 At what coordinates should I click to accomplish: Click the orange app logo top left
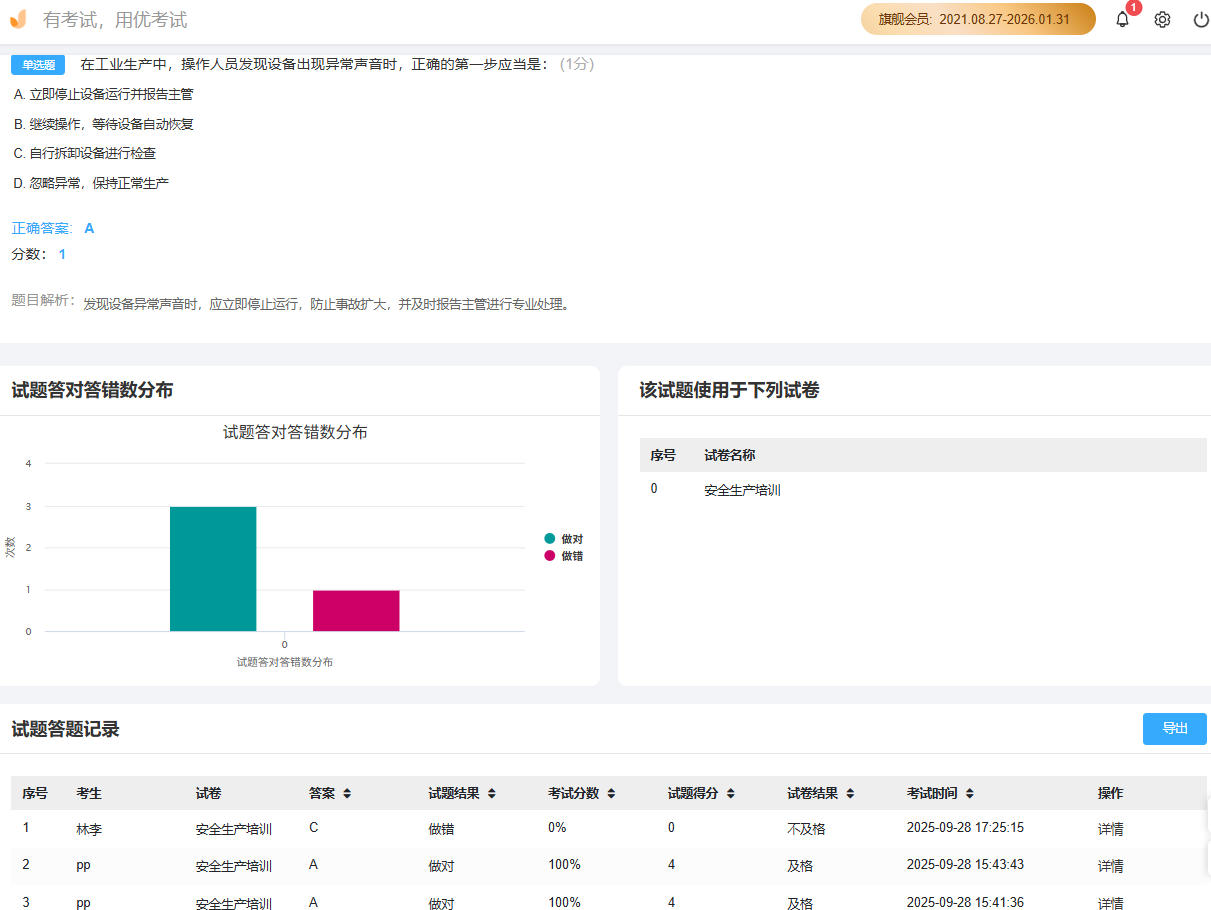(x=17, y=17)
